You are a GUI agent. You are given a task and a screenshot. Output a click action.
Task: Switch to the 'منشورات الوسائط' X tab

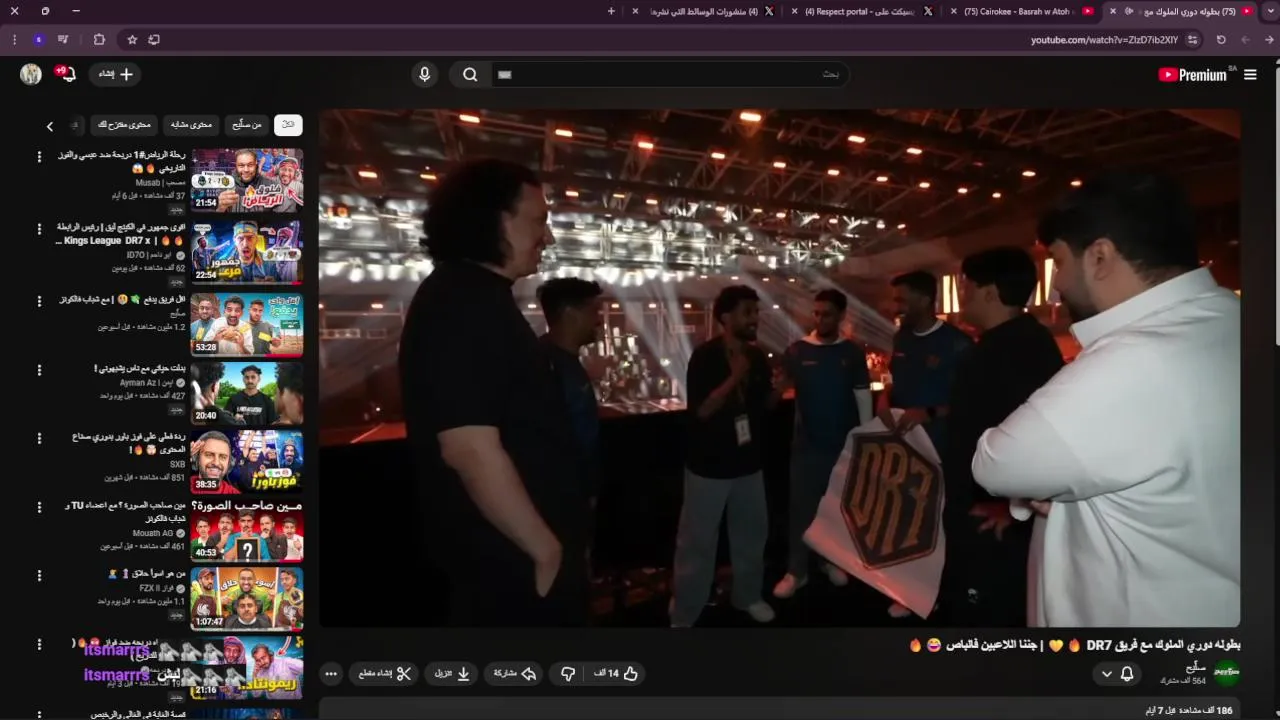[x=706, y=11]
